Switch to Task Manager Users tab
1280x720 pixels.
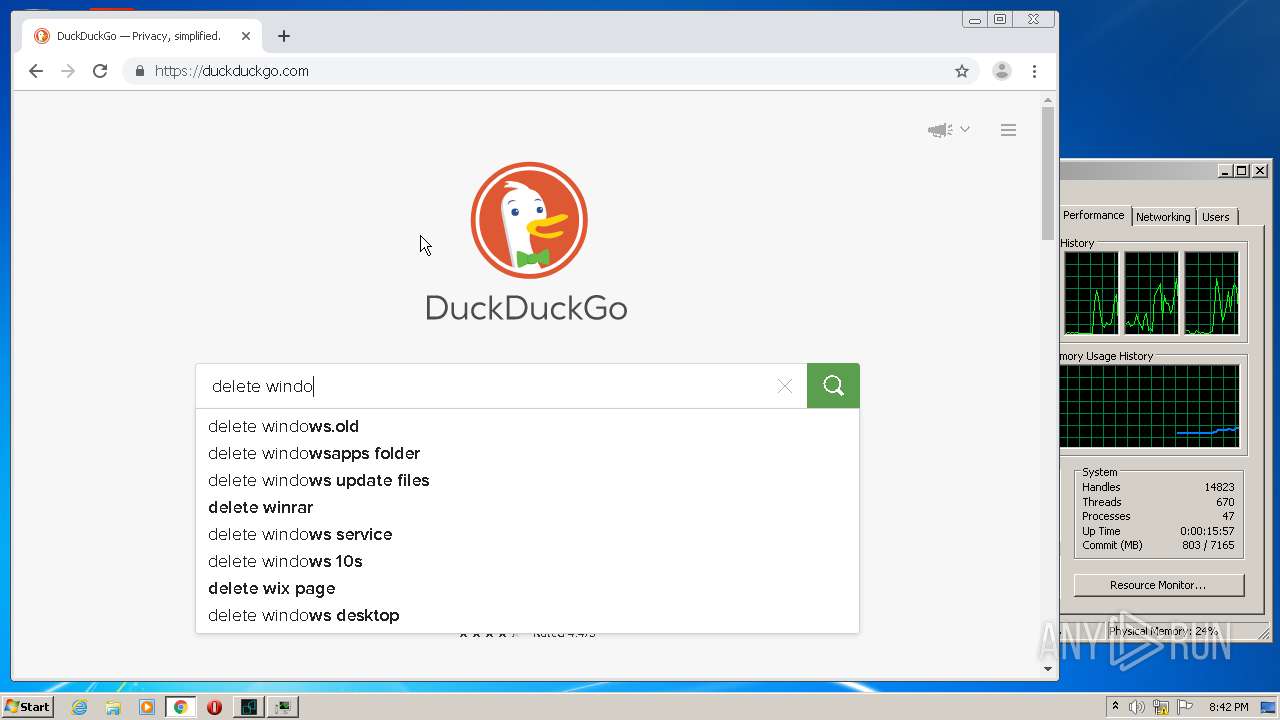(x=1216, y=217)
